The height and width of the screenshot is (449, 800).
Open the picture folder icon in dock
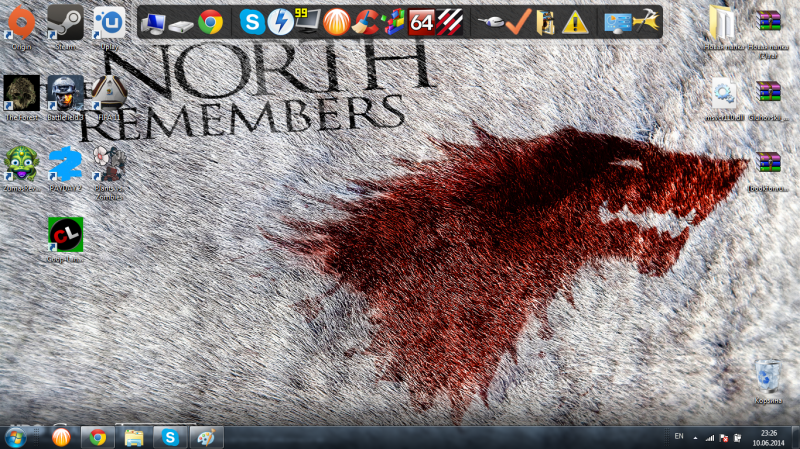[545, 23]
